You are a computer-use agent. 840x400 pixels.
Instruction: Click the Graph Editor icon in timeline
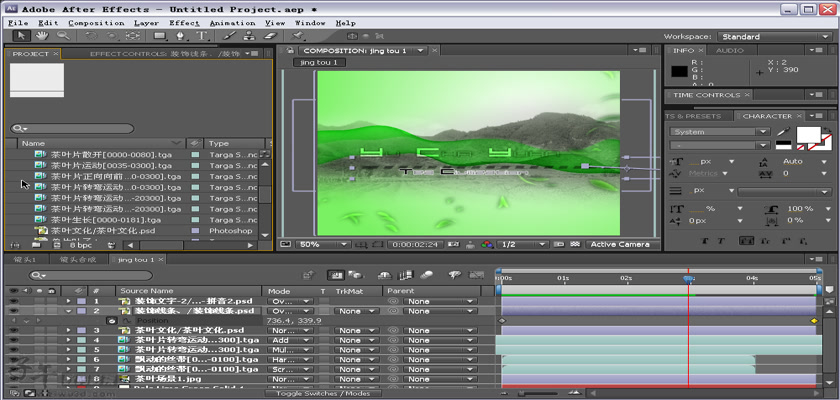[x=476, y=275]
